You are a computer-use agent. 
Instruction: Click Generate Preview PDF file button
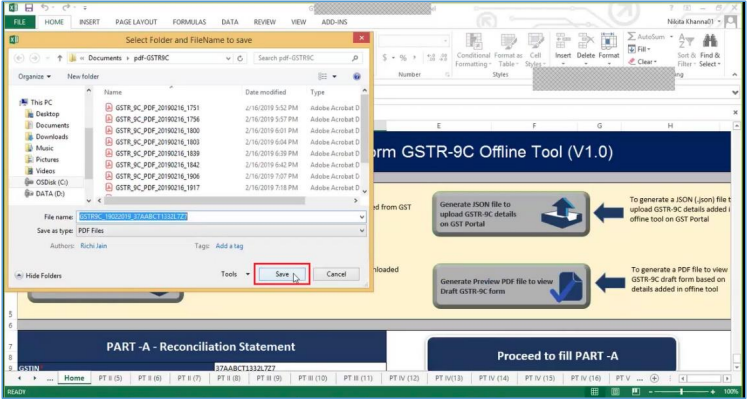point(511,286)
